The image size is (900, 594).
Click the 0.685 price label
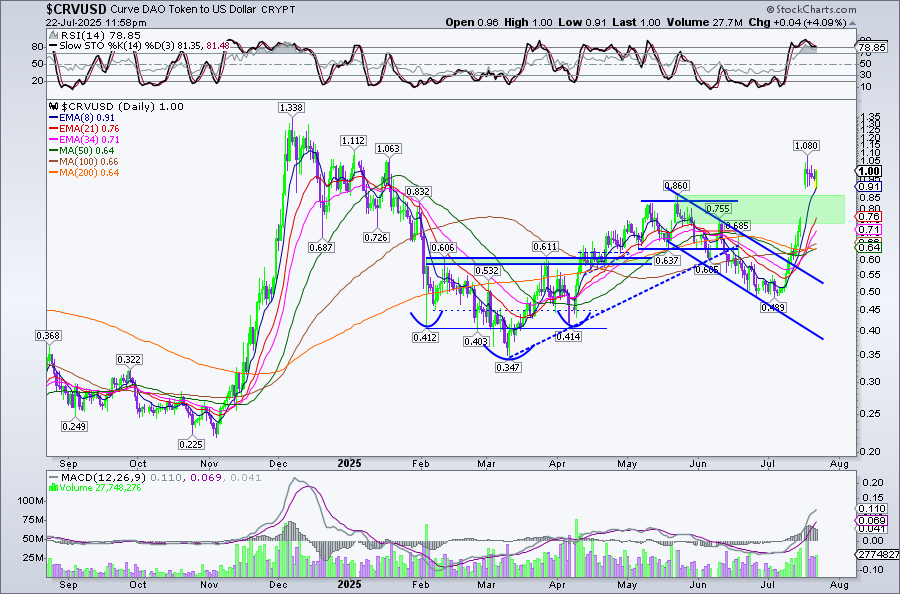[x=738, y=226]
